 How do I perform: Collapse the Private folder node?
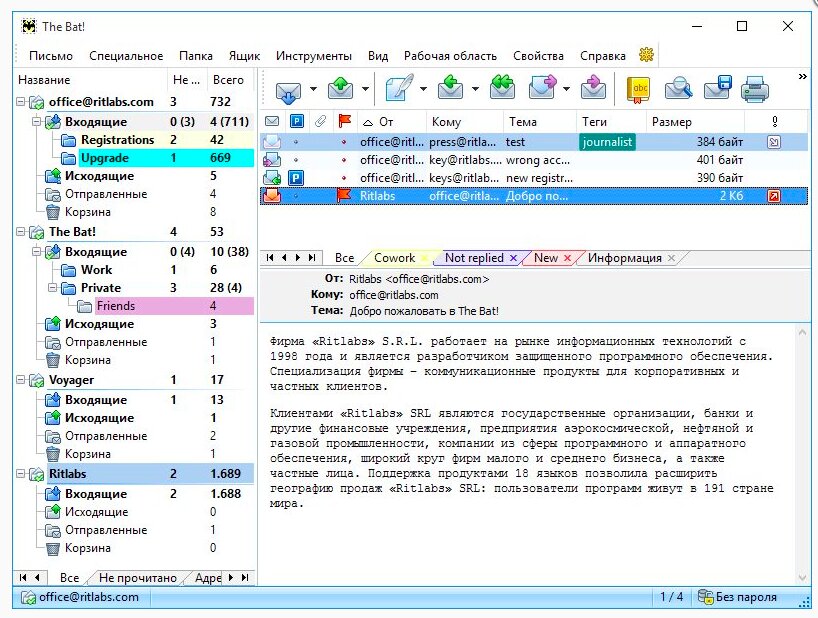pos(53,288)
